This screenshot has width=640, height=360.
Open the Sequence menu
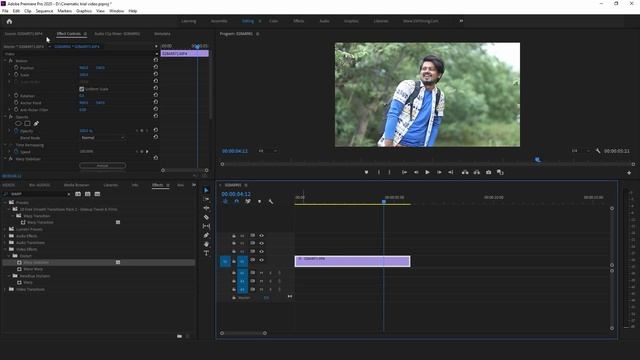(44, 11)
